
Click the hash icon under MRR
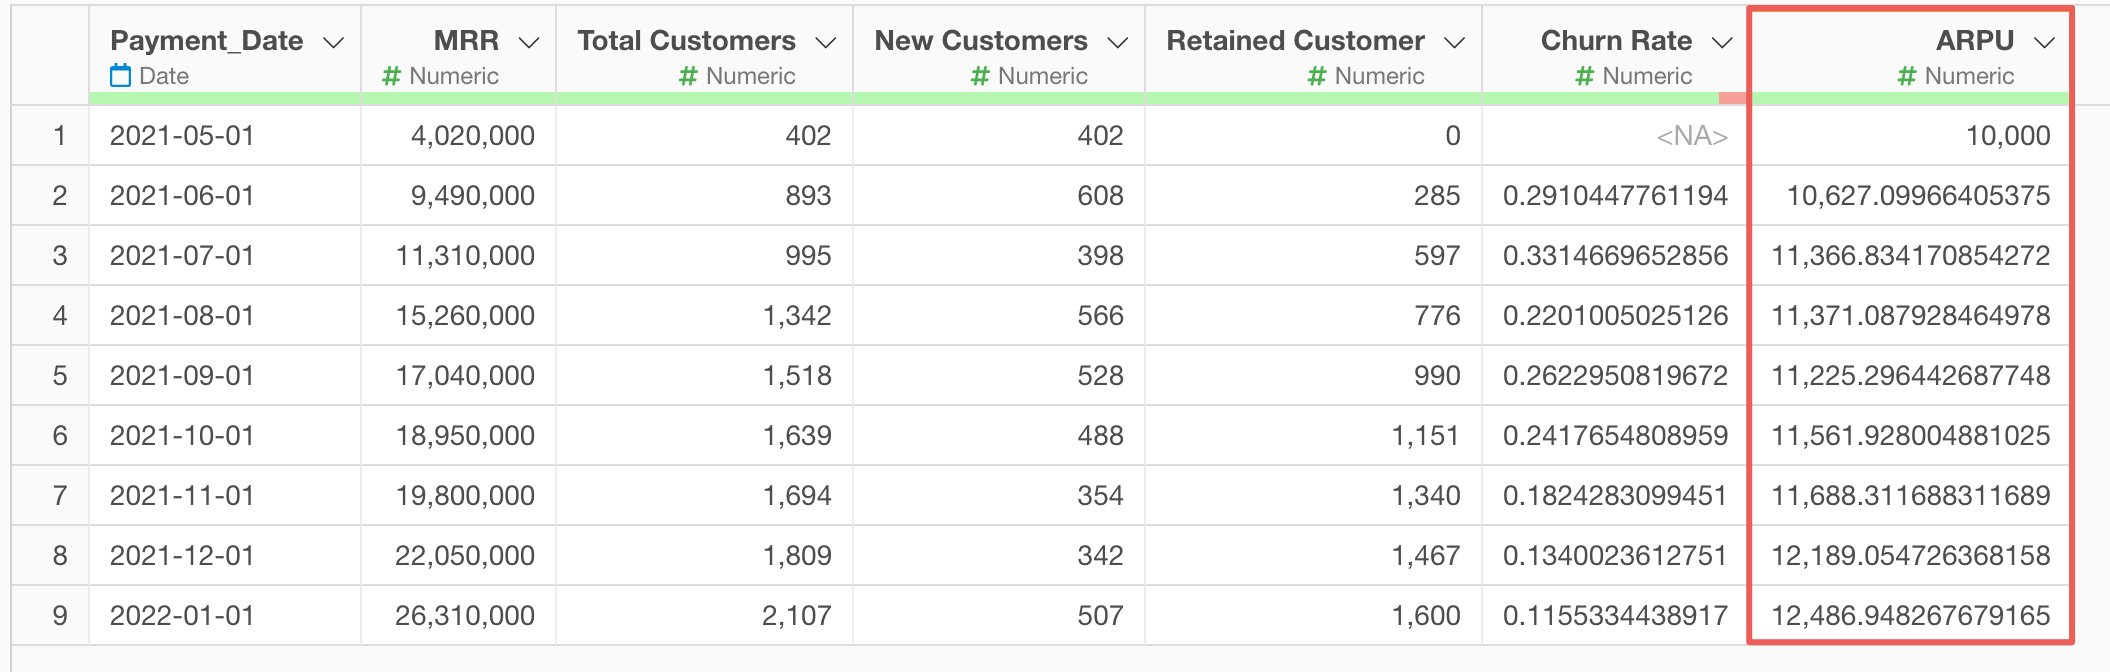click(392, 76)
